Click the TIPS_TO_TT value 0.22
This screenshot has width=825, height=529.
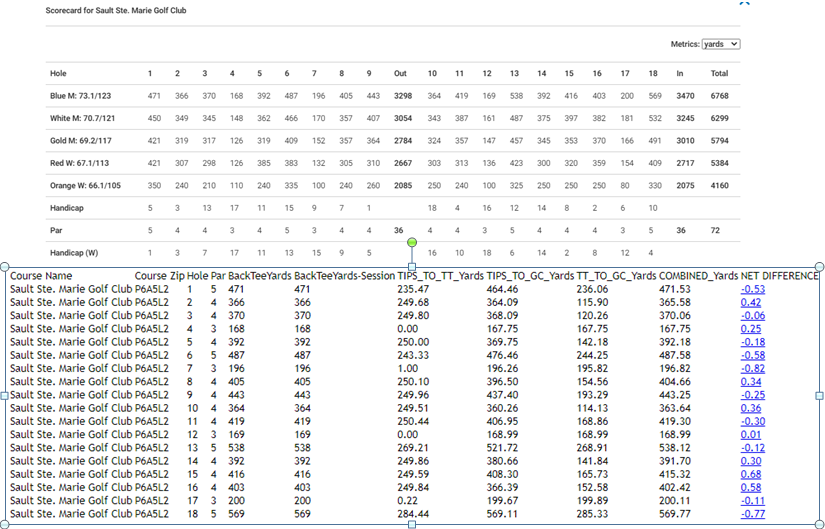point(408,501)
